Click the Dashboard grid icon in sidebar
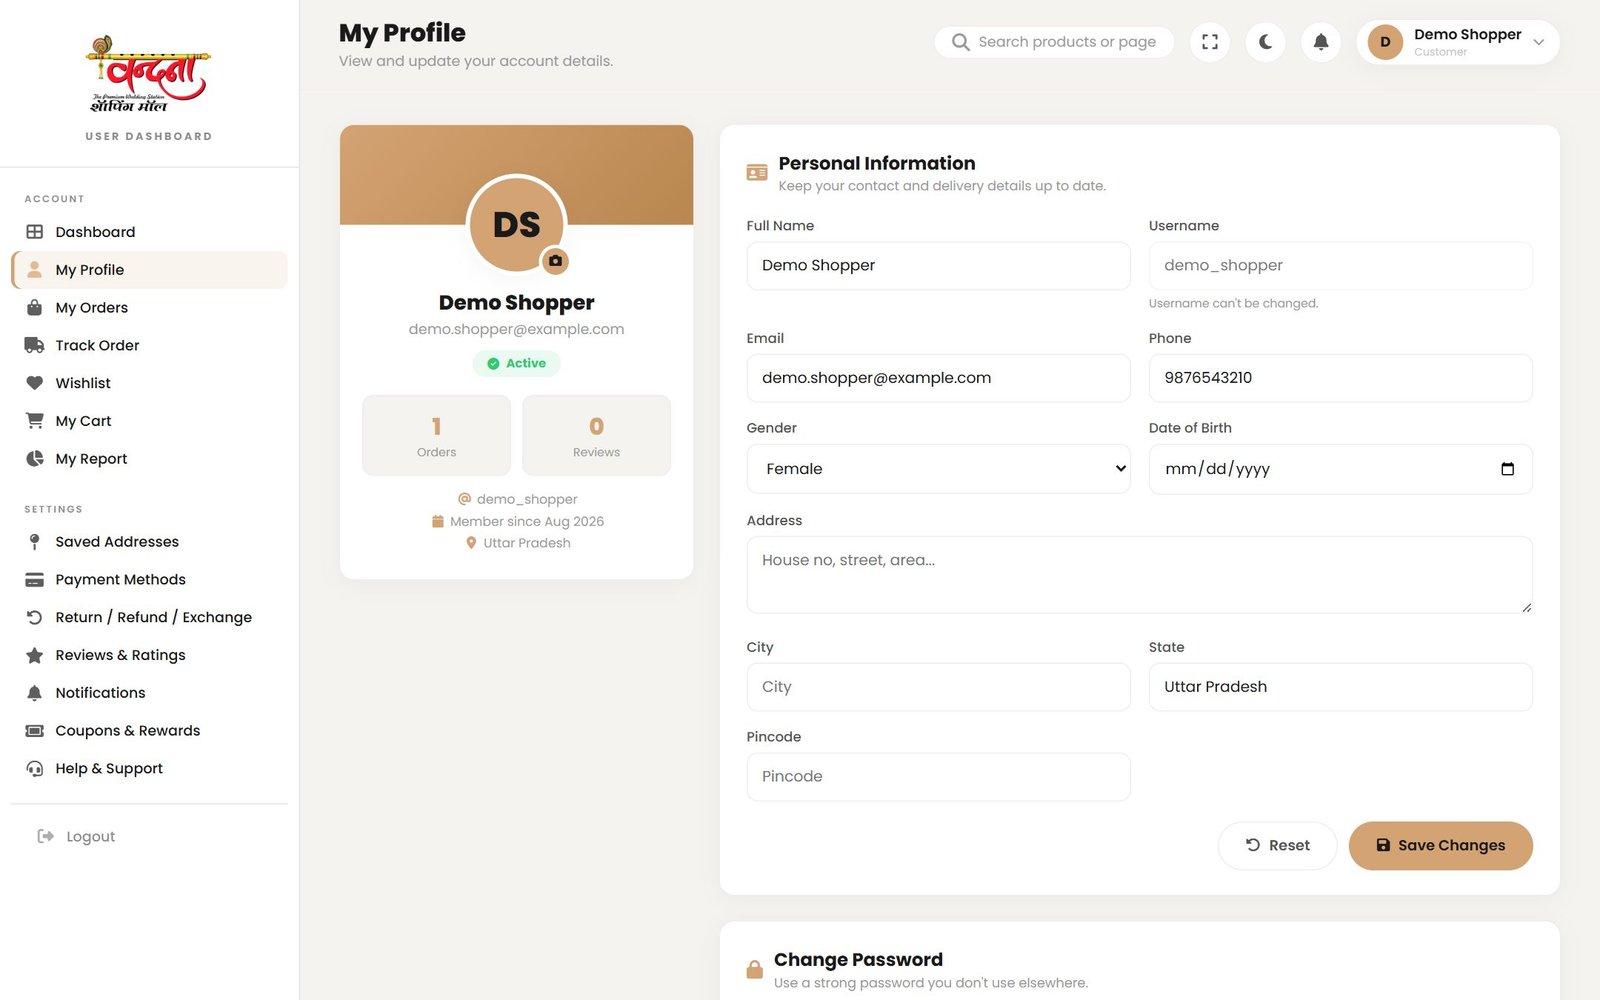Image resolution: width=1600 pixels, height=1000 pixels. (34, 232)
